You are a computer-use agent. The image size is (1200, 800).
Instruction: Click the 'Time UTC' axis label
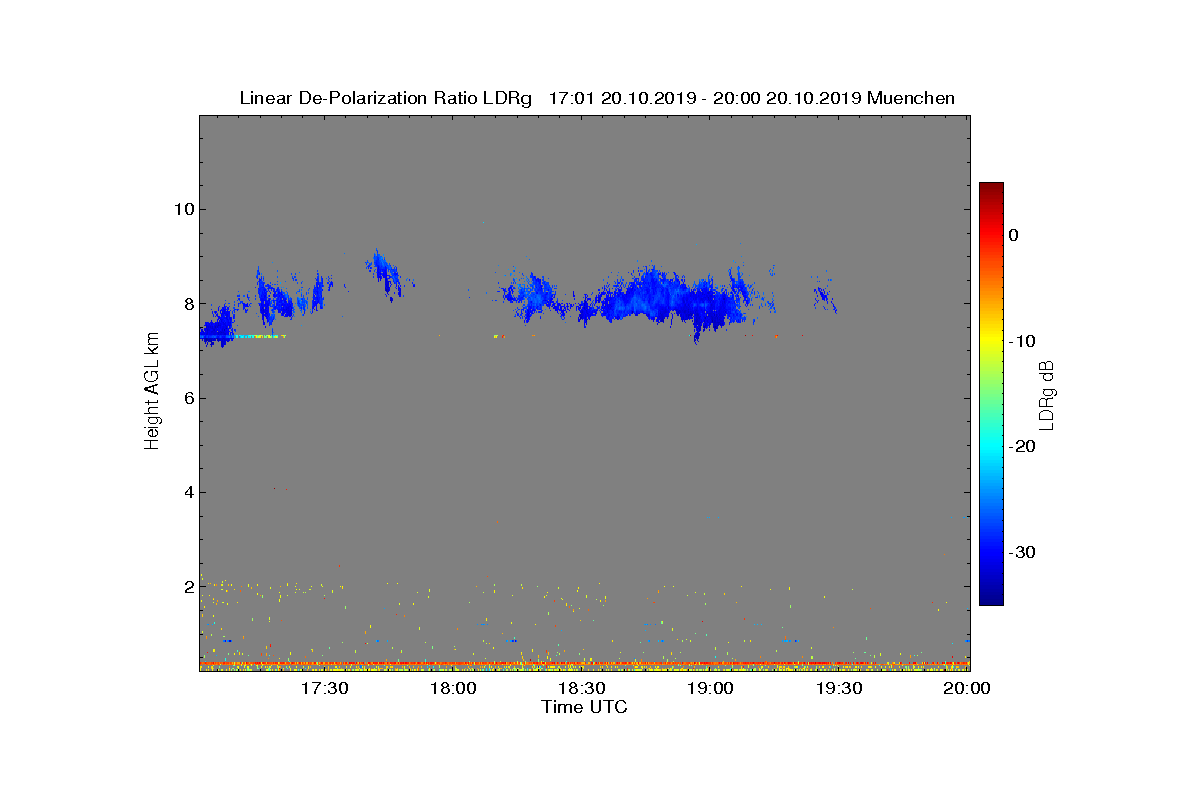point(584,707)
